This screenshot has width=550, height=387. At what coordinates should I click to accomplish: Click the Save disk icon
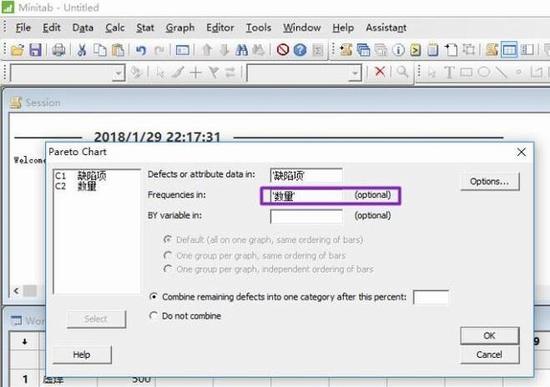pyautogui.click(x=35, y=50)
